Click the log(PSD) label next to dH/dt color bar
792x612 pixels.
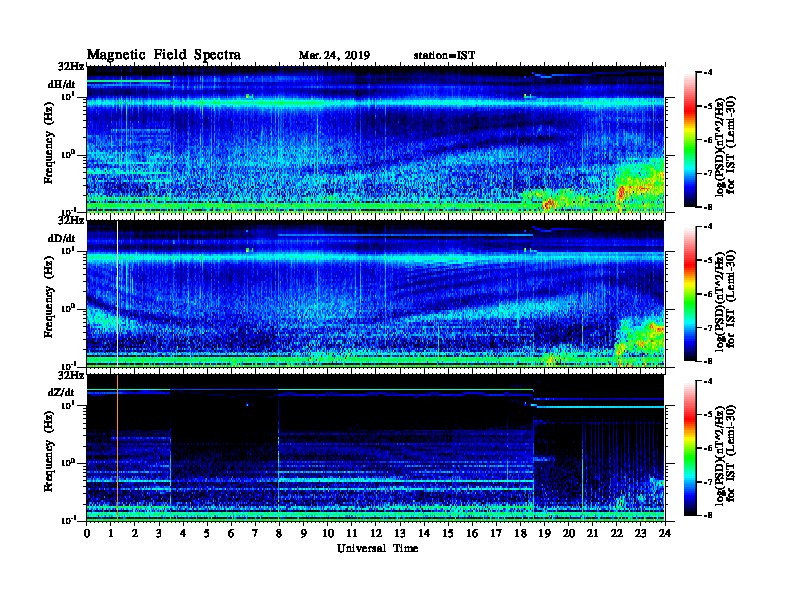pos(725,146)
